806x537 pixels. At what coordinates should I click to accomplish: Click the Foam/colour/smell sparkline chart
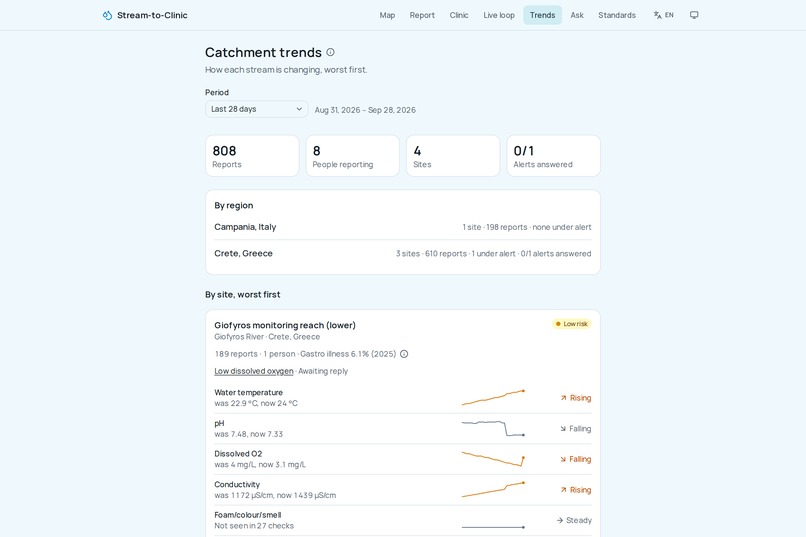[x=493, y=527]
